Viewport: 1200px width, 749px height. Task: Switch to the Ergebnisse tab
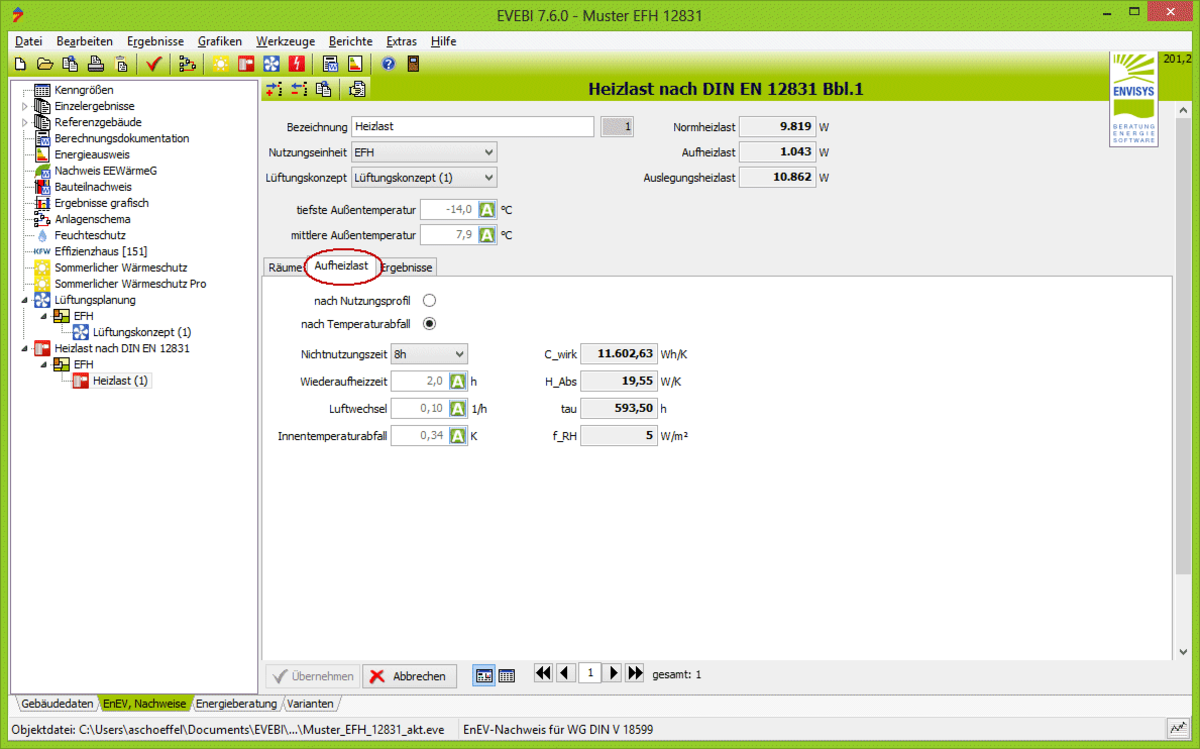pos(406,267)
